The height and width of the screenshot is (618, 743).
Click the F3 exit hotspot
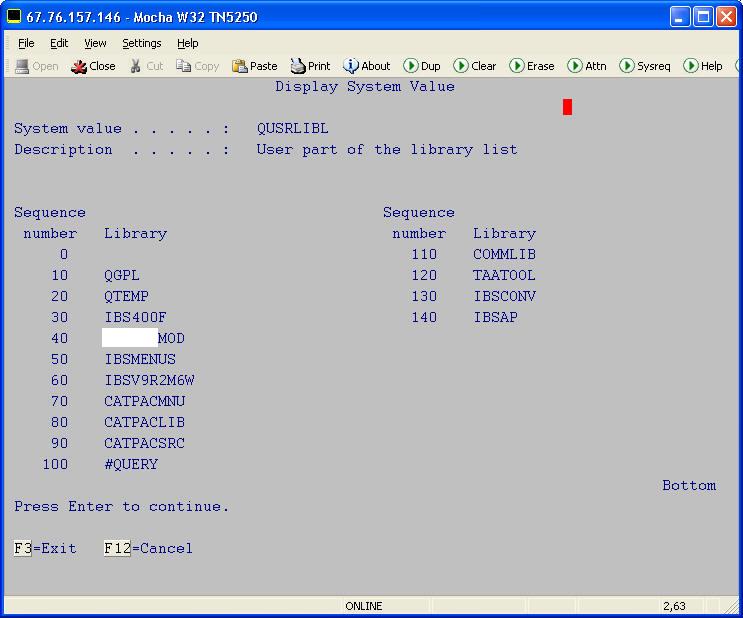pos(23,548)
